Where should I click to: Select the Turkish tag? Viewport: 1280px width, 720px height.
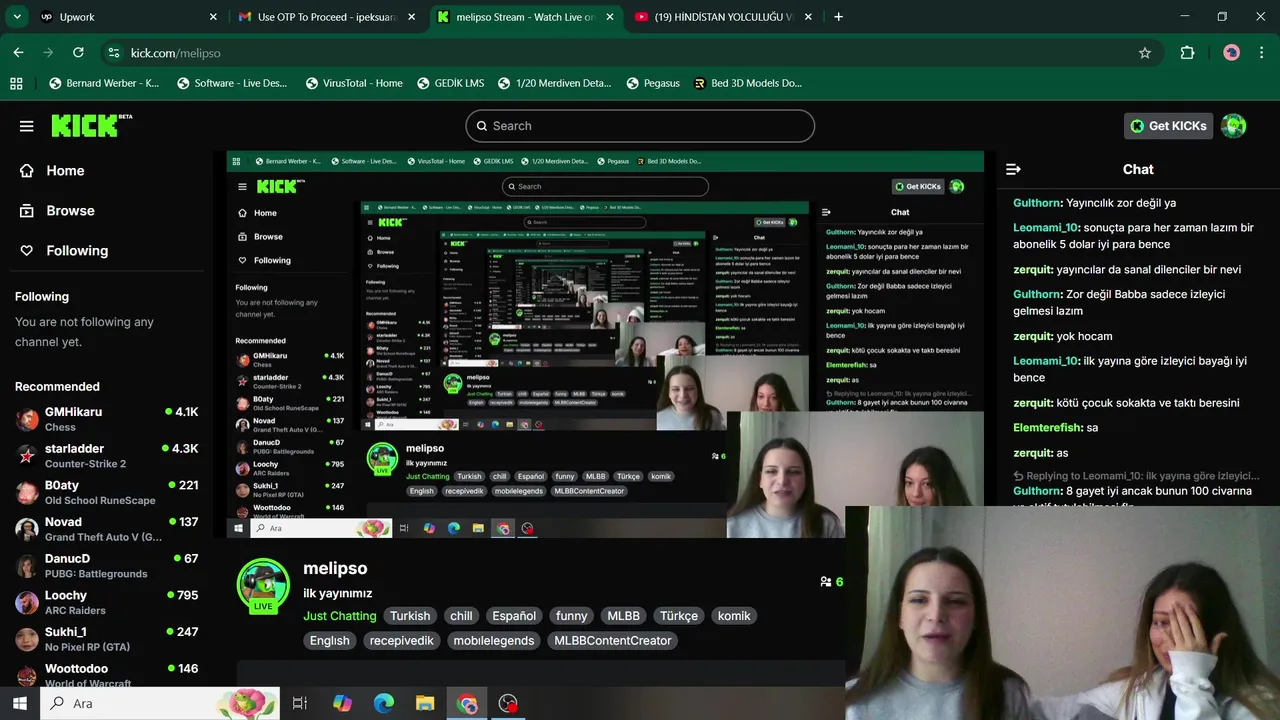click(x=410, y=616)
